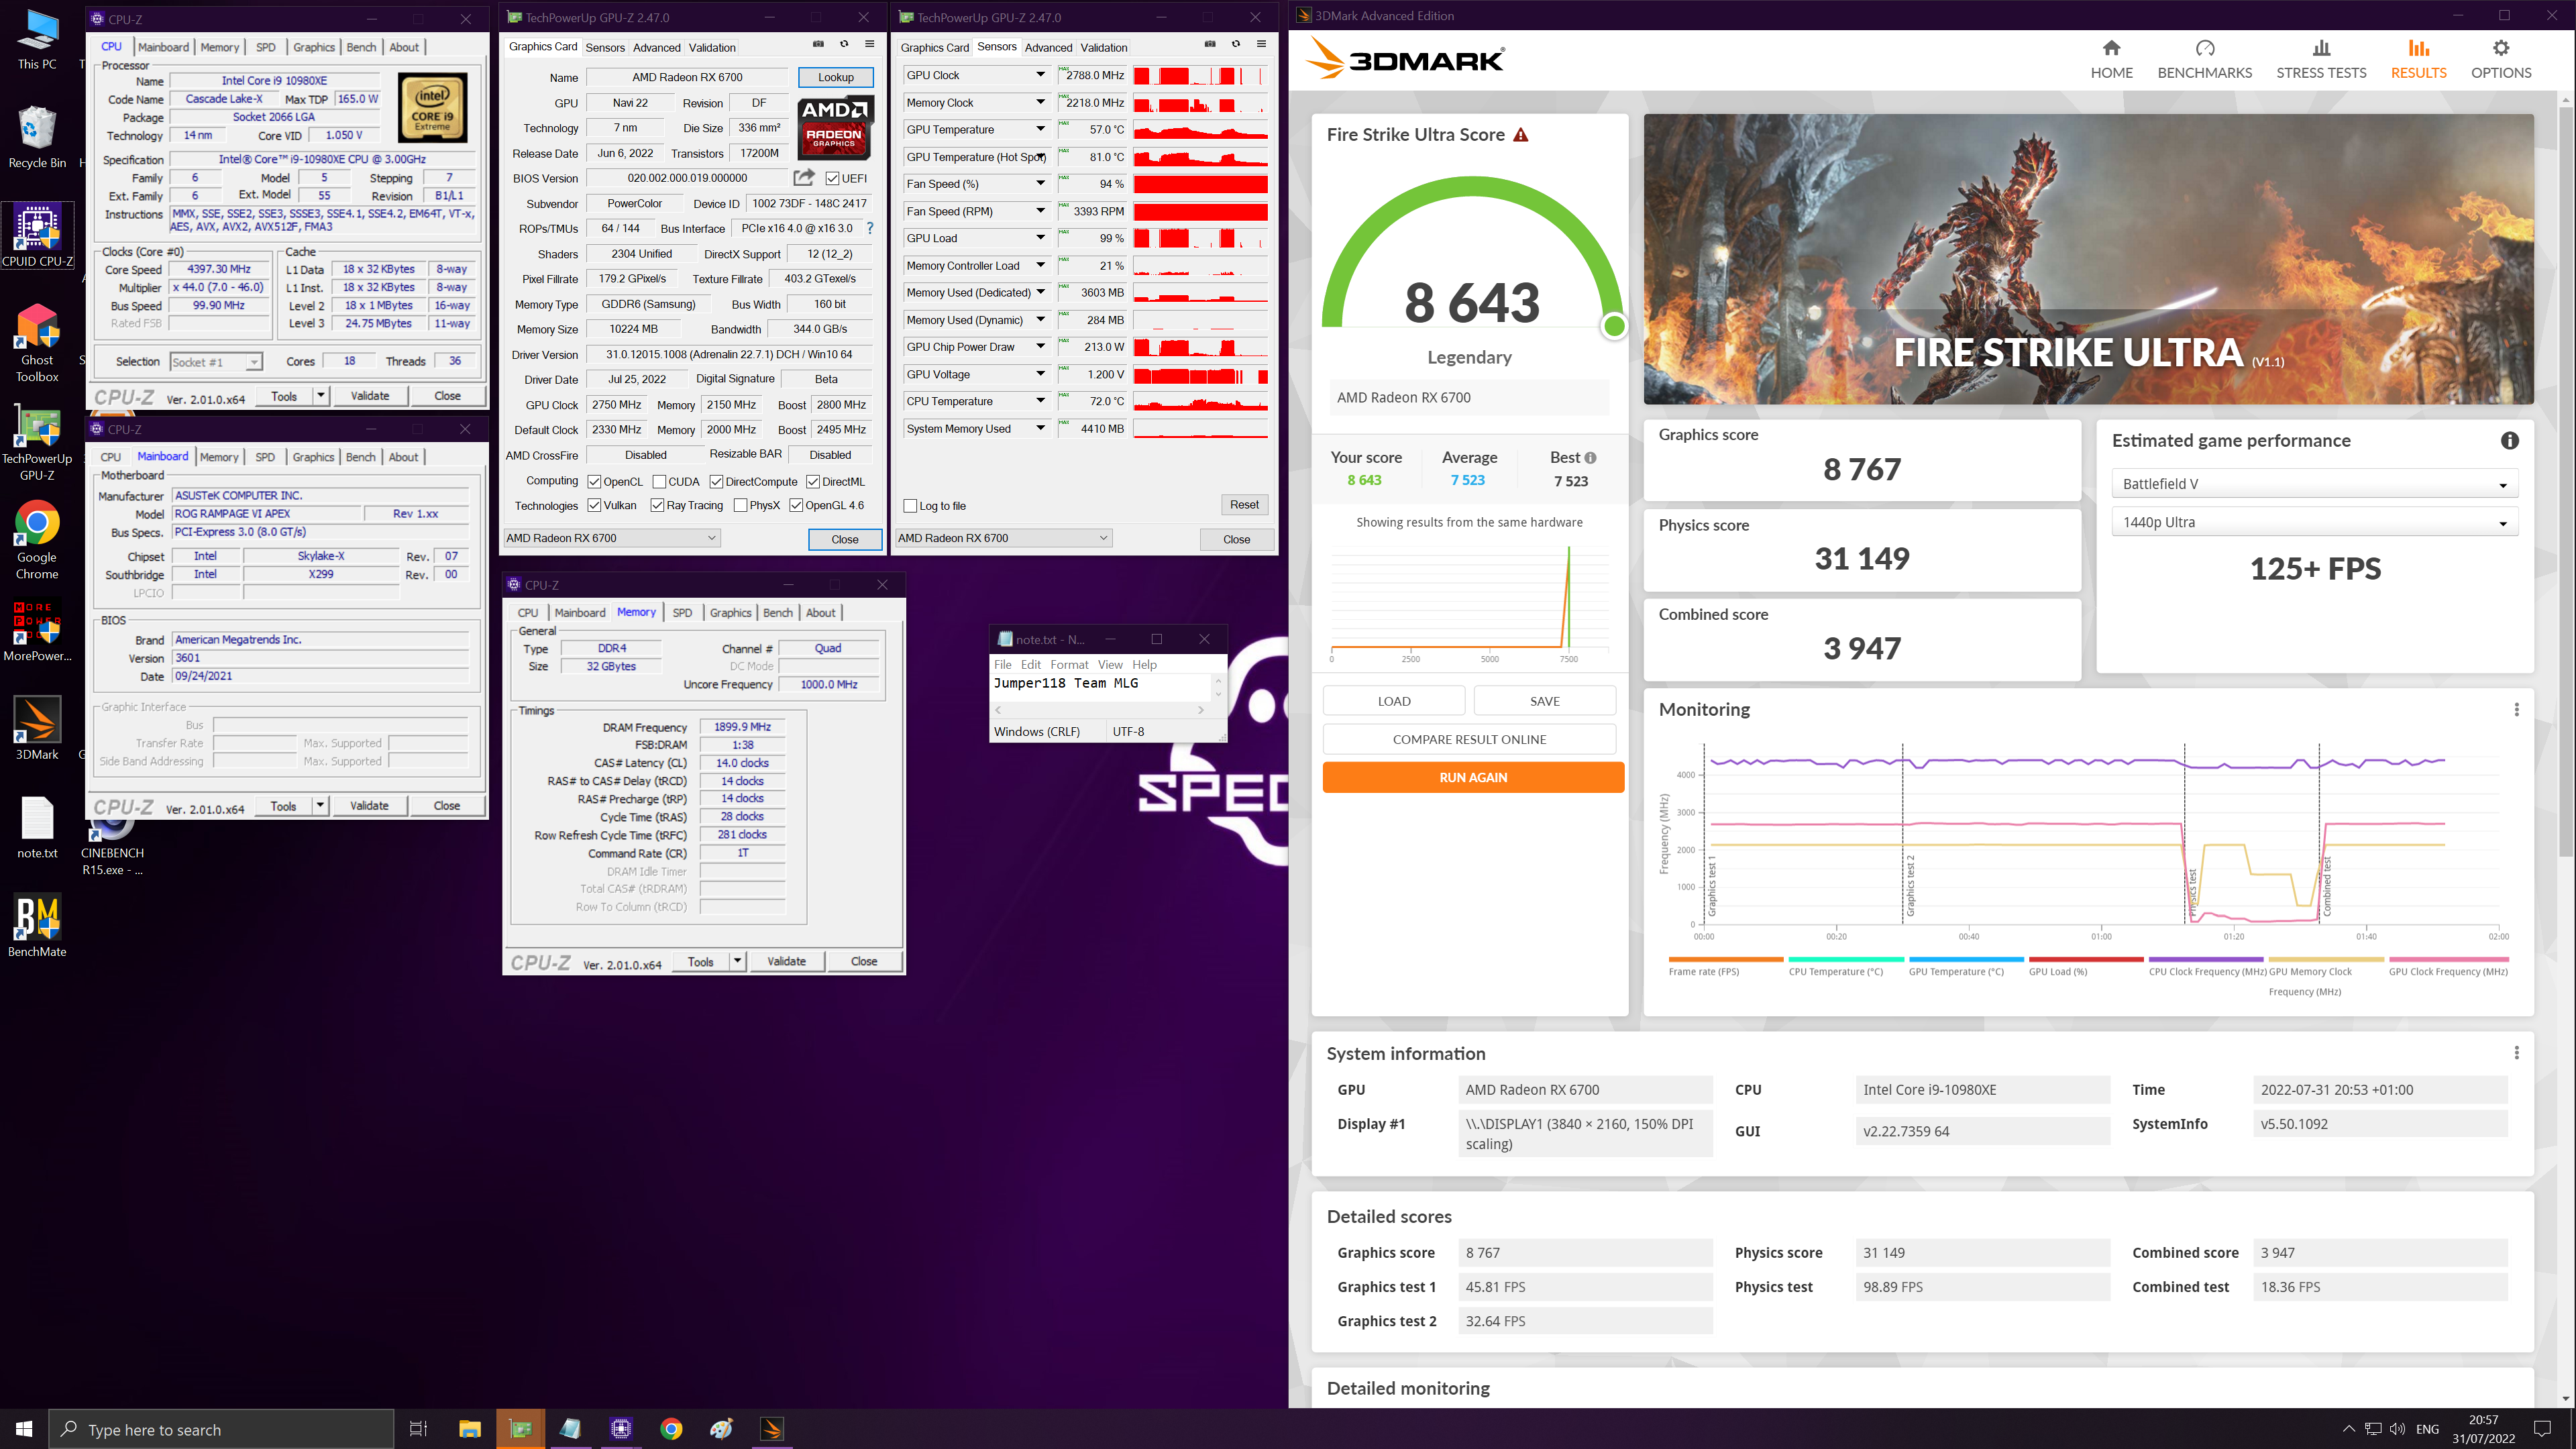Viewport: 2576px width, 1449px height.
Task: Open the BENCHMARKS section in 3DMark
Action: click(2204, 60)
